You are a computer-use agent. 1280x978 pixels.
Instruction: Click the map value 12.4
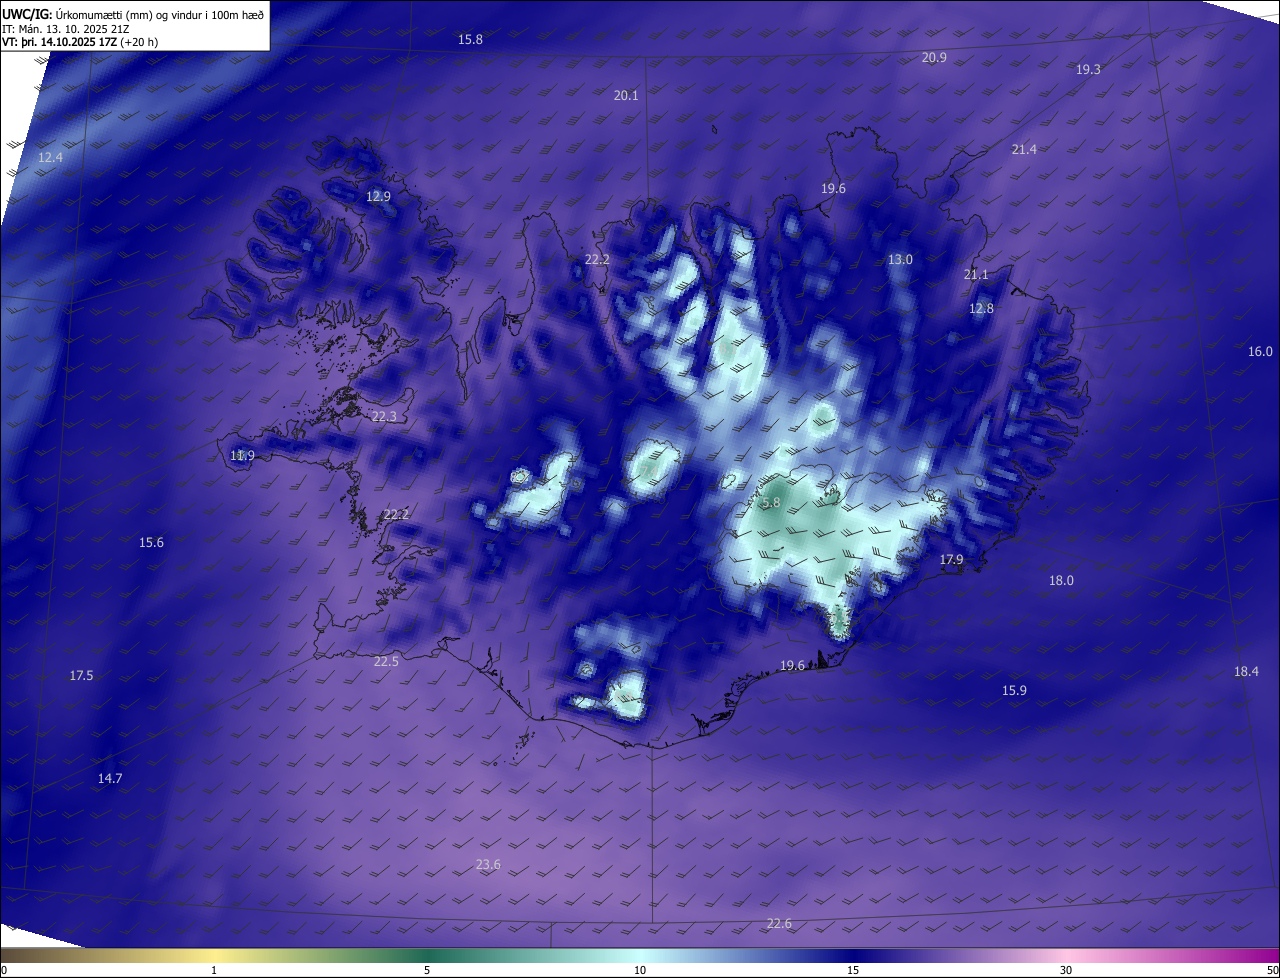click(x=50, y=158)
